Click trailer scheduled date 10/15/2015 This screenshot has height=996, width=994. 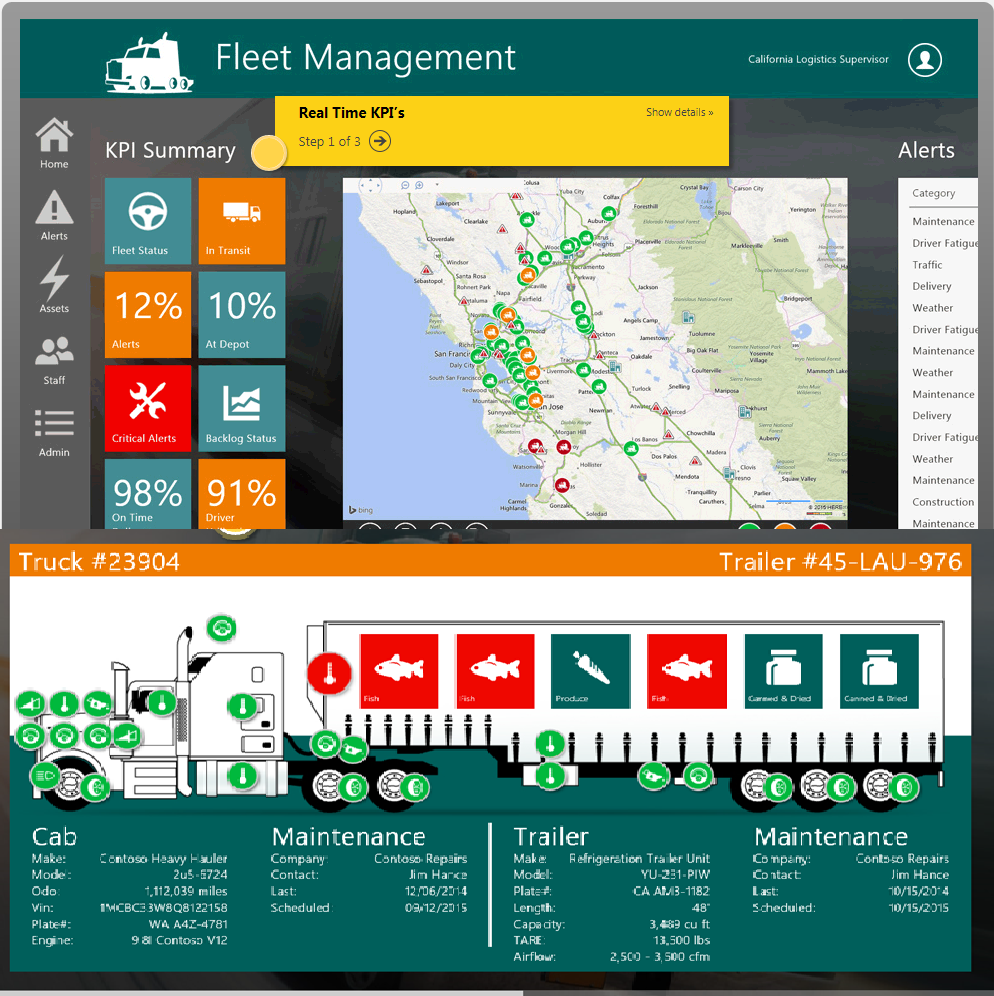(x=918, y=908)
